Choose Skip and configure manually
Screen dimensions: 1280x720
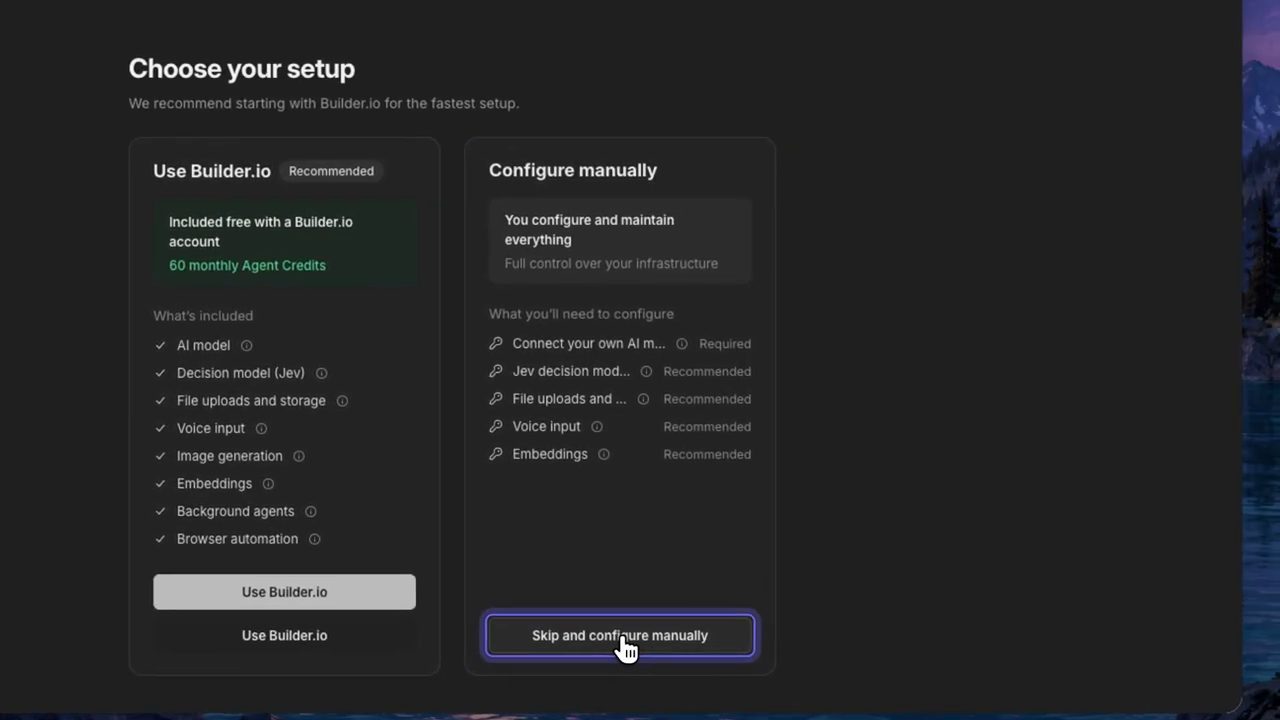click(x=620, y=636)
